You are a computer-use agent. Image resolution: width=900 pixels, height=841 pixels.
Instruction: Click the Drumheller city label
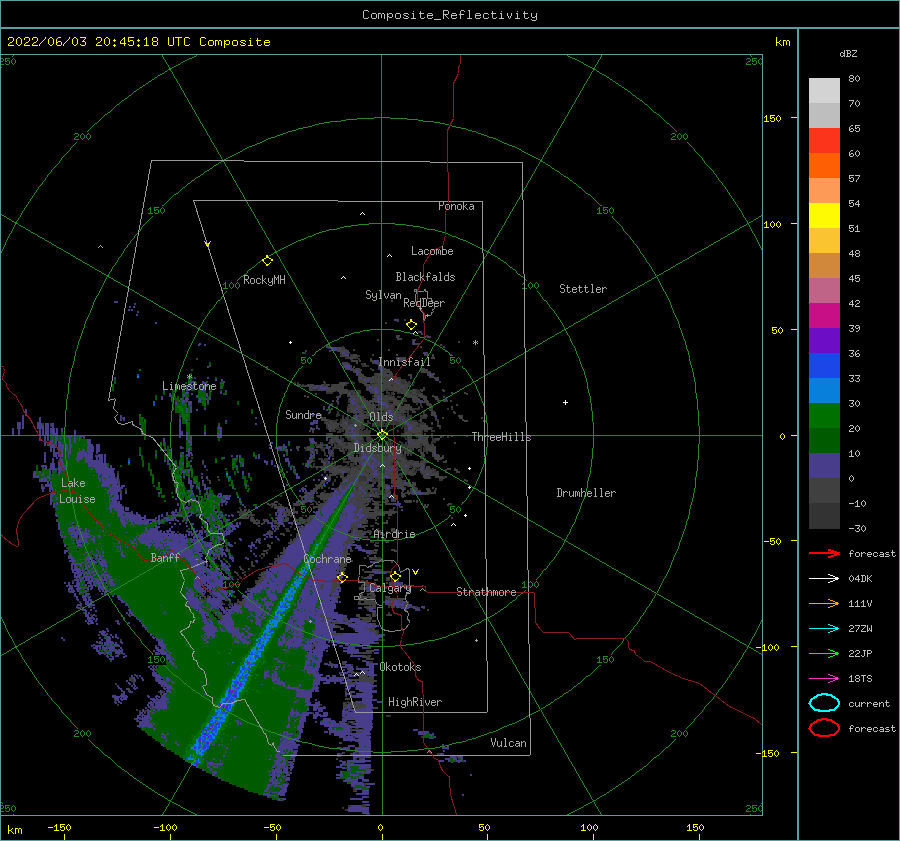coord(586,493)
